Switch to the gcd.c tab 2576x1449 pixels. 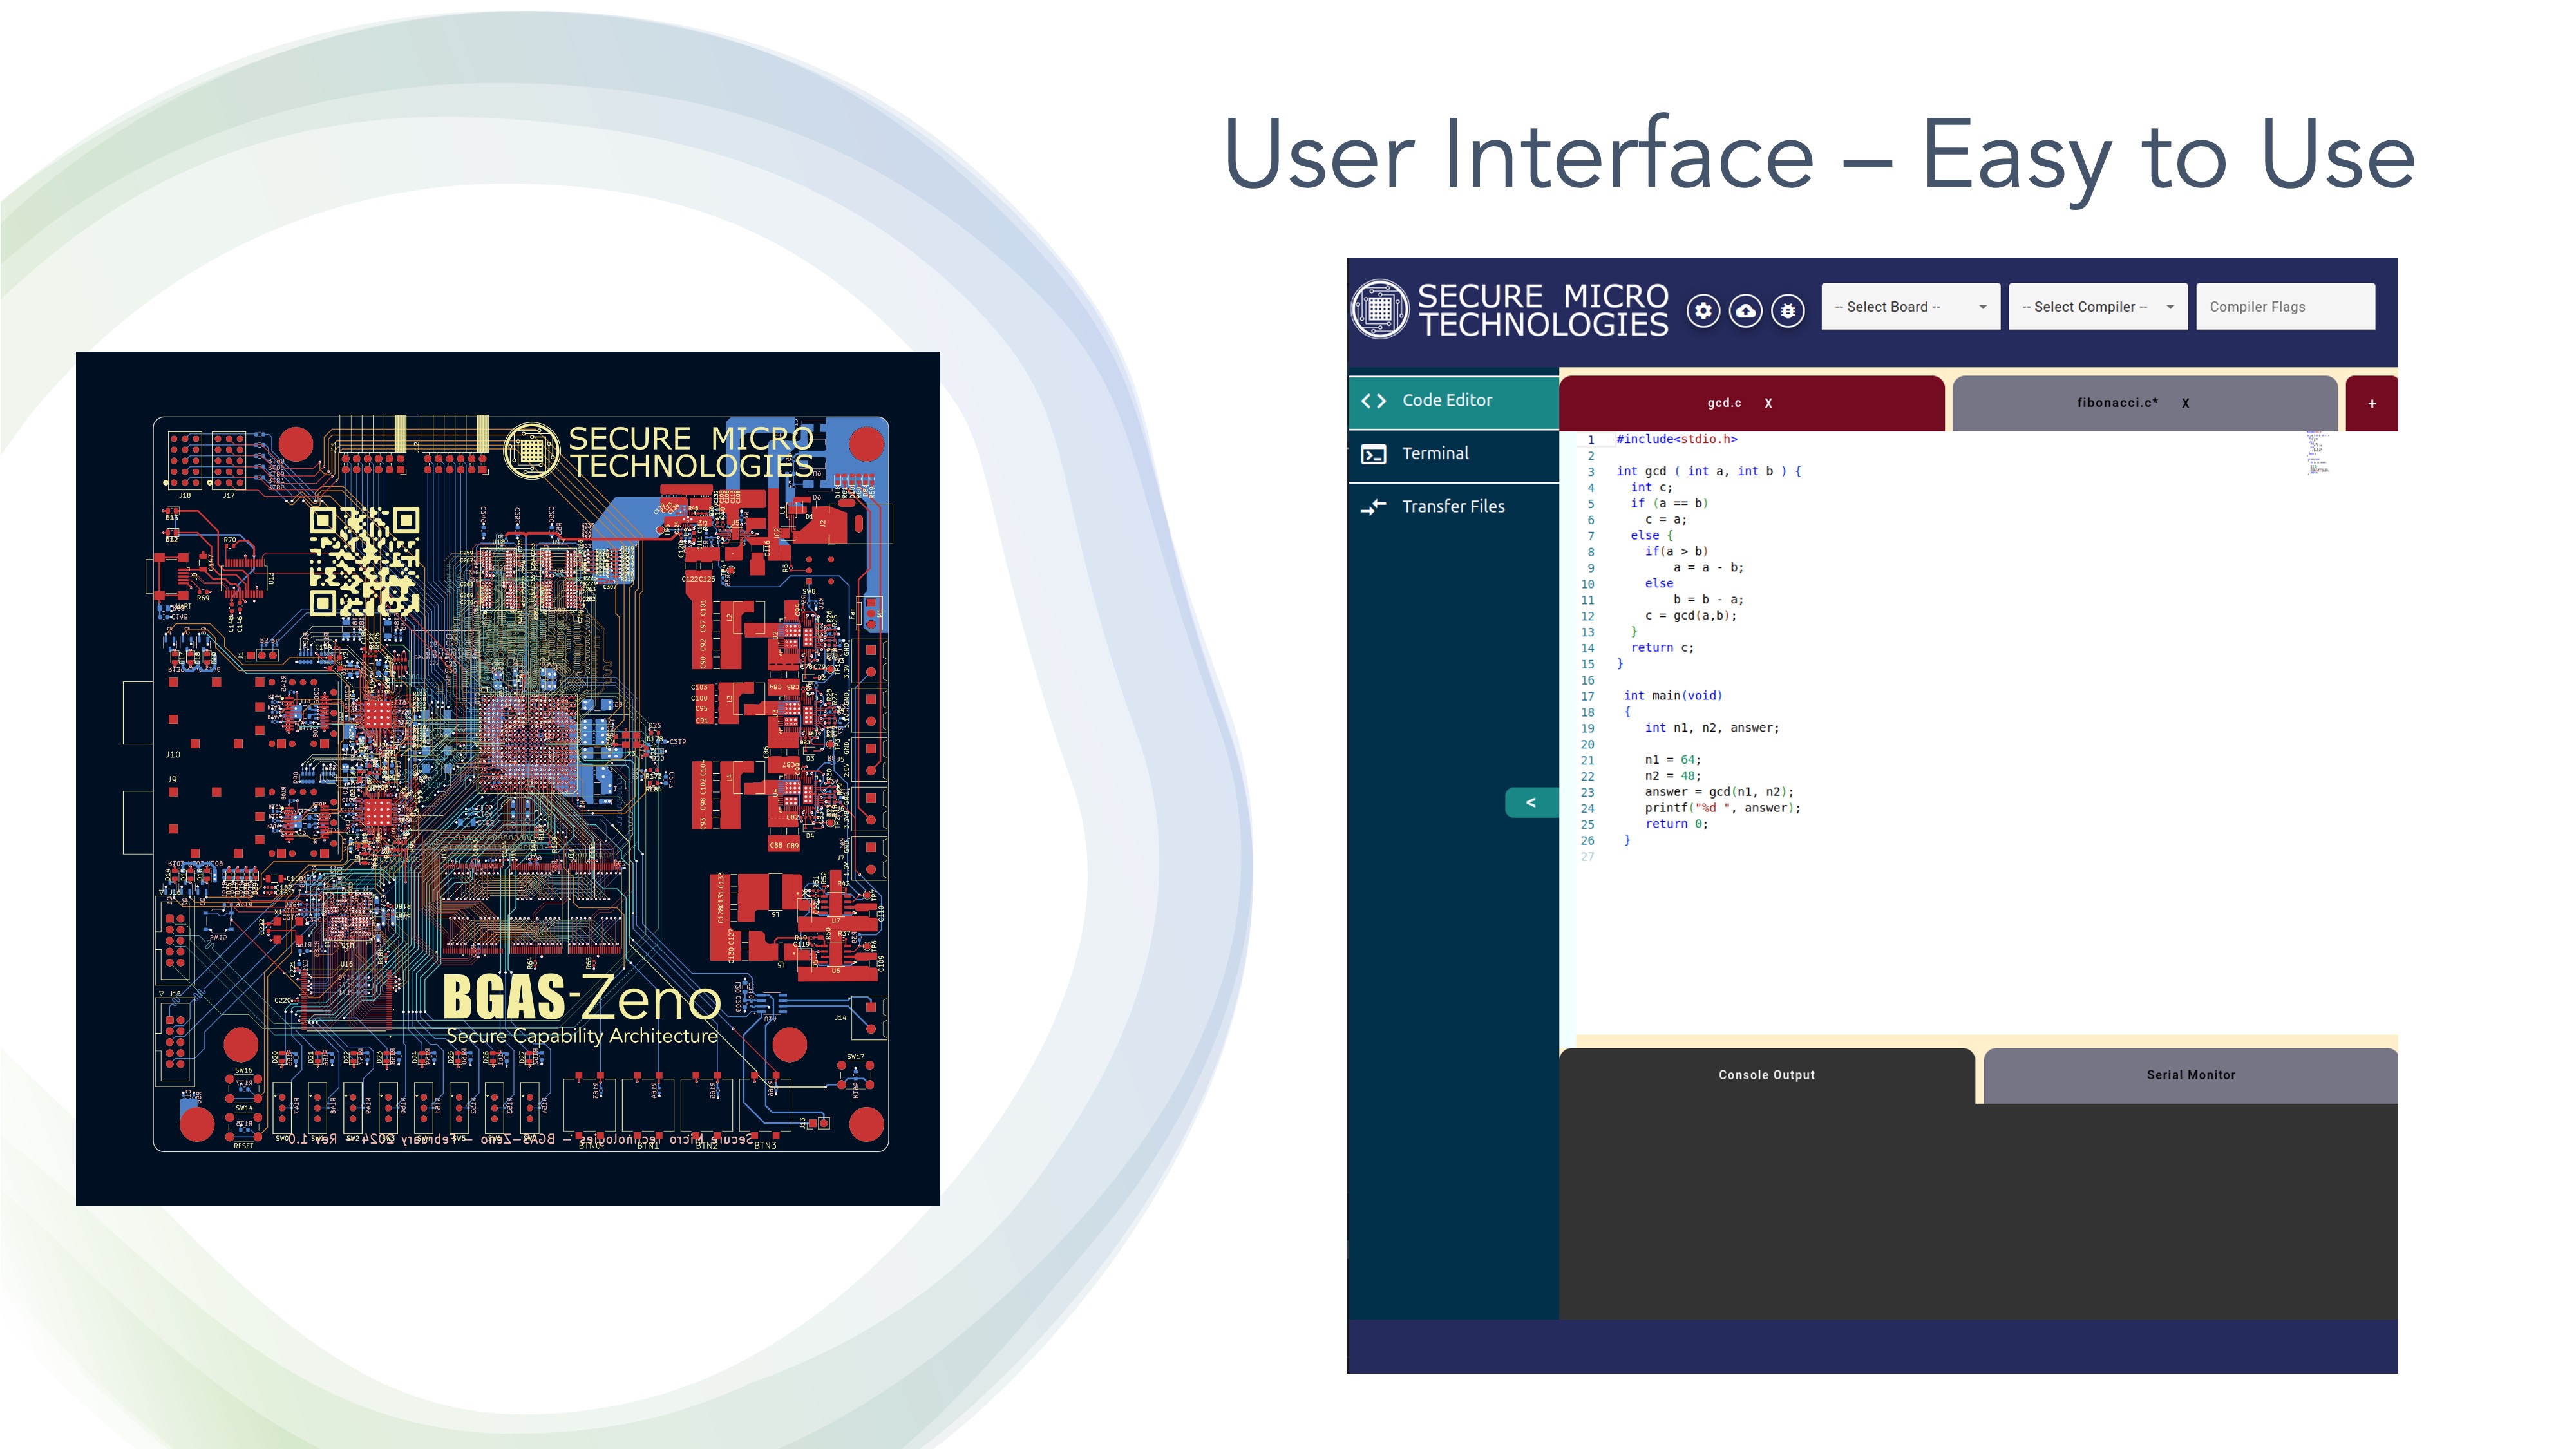tap(1751, 403)
